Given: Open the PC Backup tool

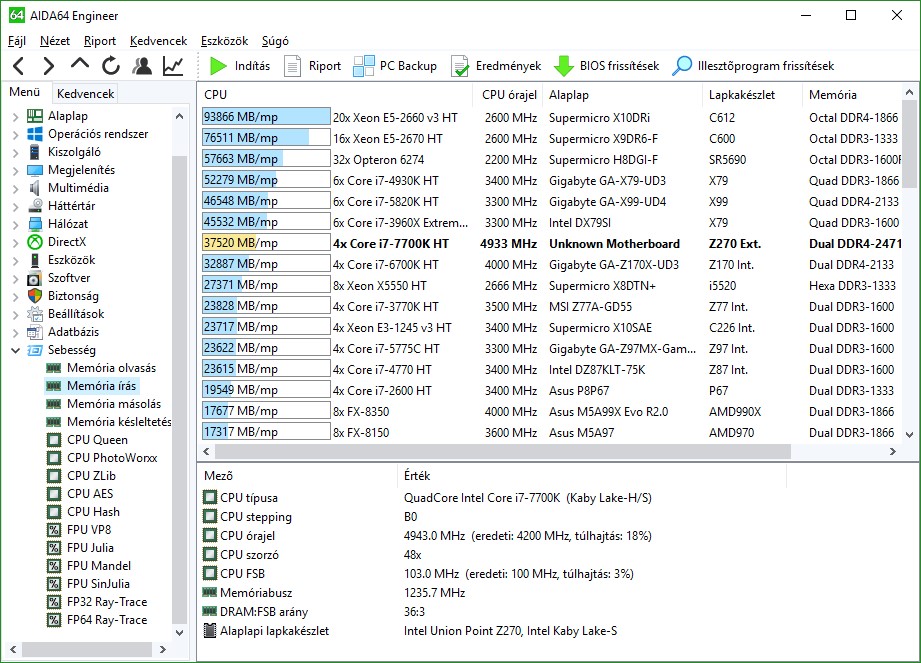Looking at the screenshot, I should pyautogui.click(x=396, y=66).
